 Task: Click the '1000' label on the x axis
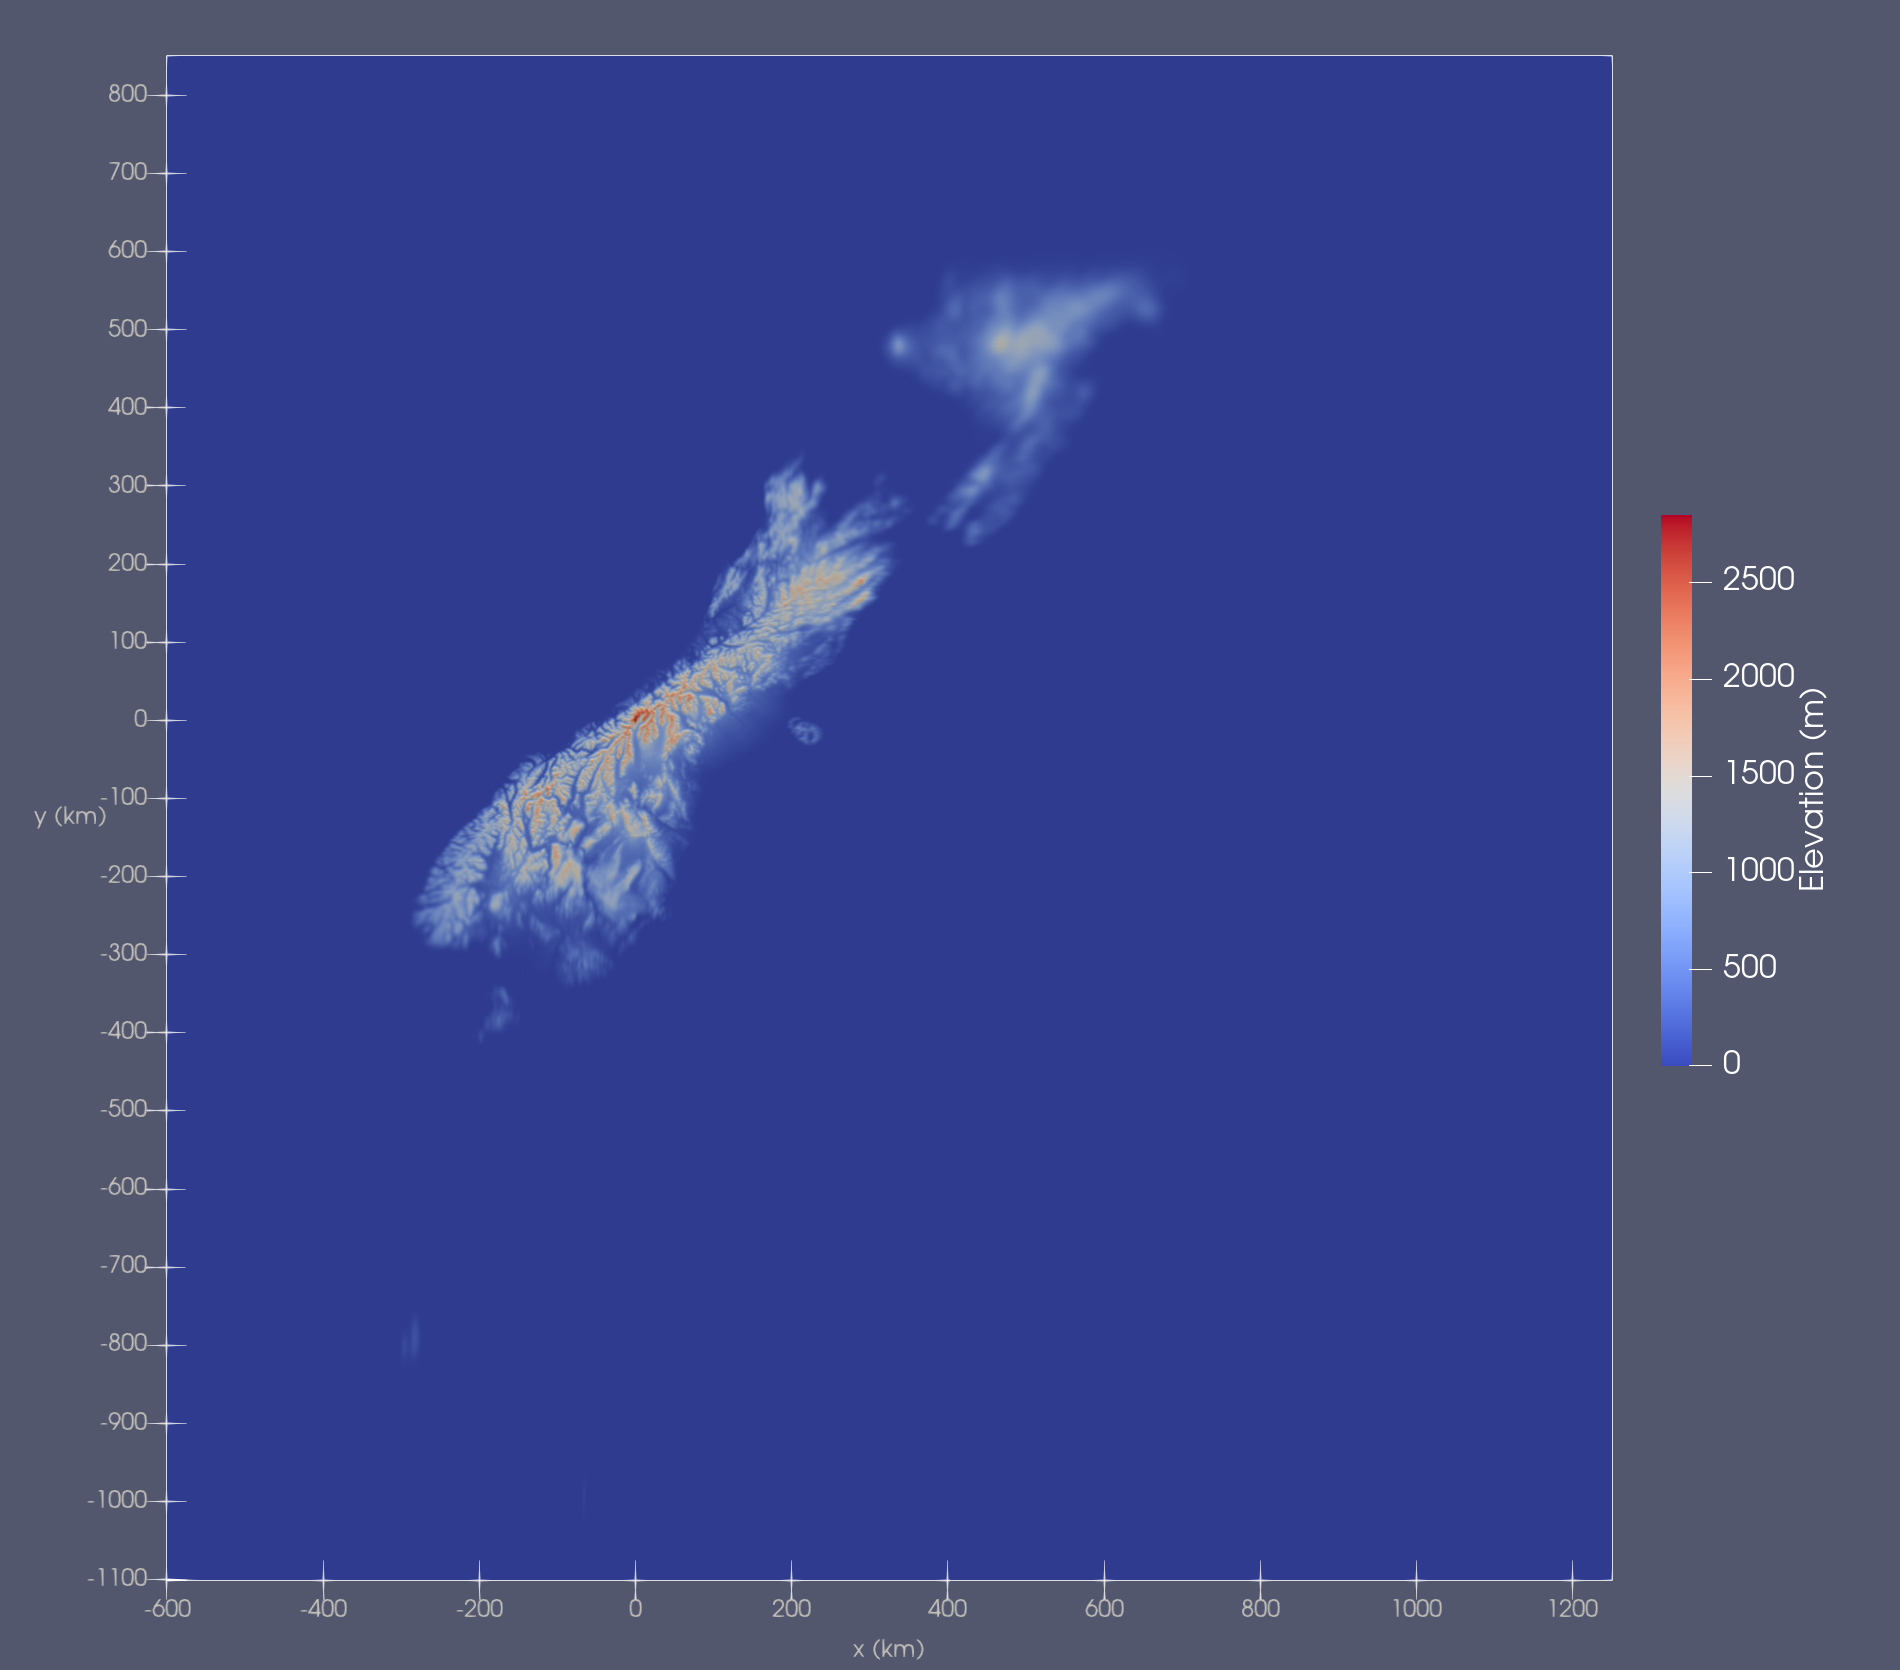(x=1416, y=1608)
